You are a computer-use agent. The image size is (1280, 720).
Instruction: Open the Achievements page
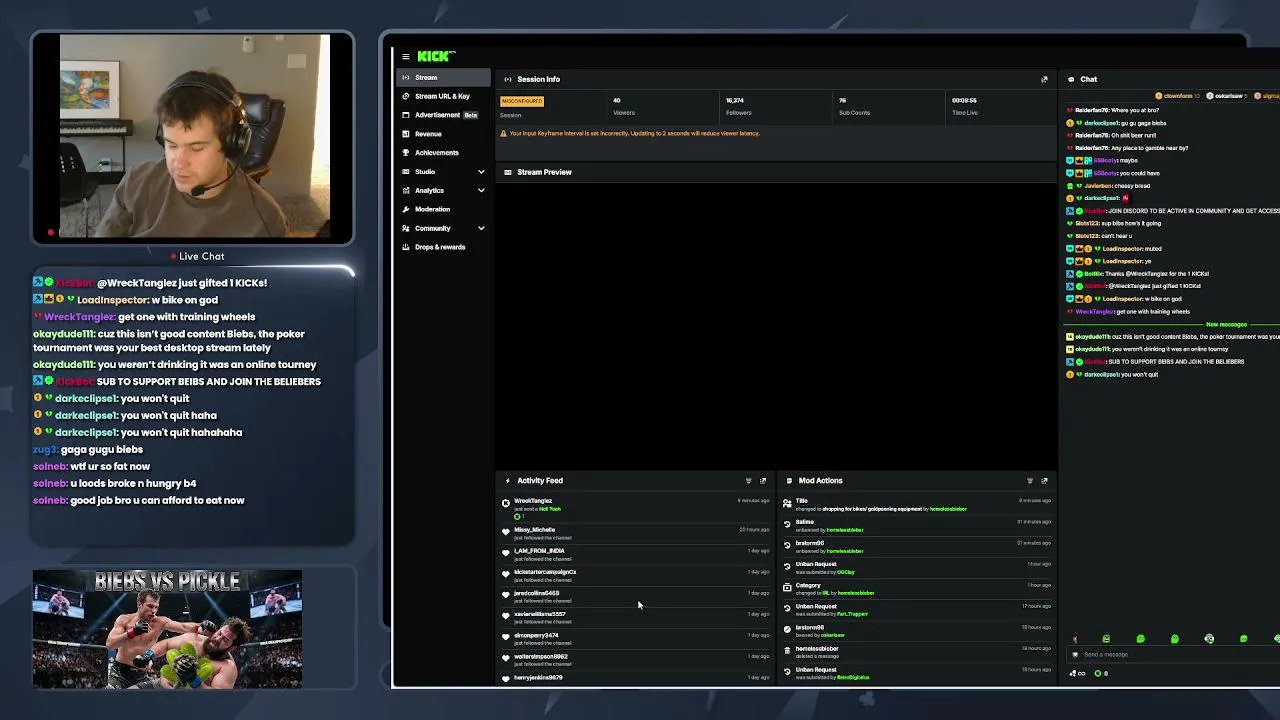tap(443, 153)
